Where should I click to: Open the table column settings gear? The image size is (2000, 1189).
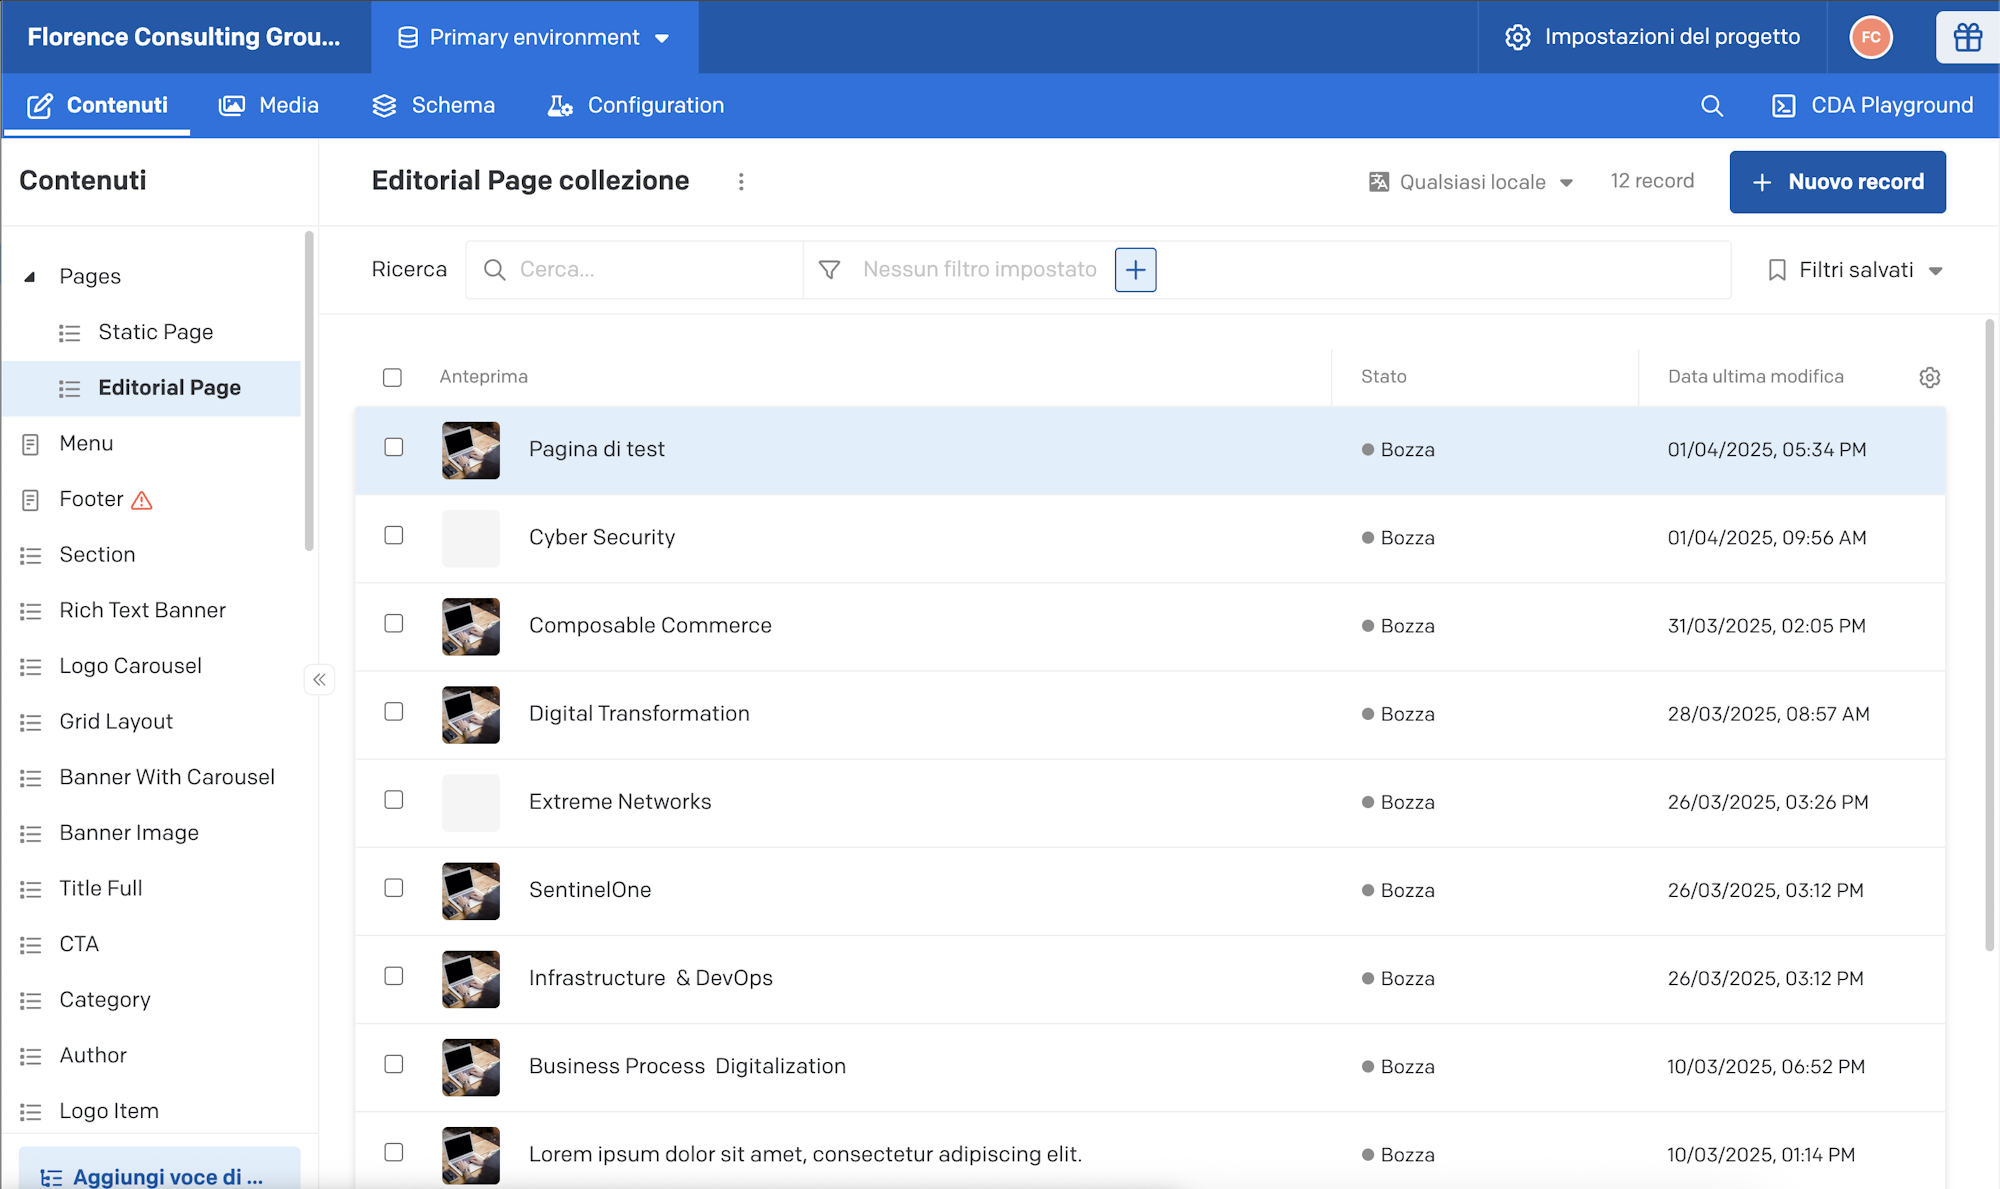coord(1929,377)
